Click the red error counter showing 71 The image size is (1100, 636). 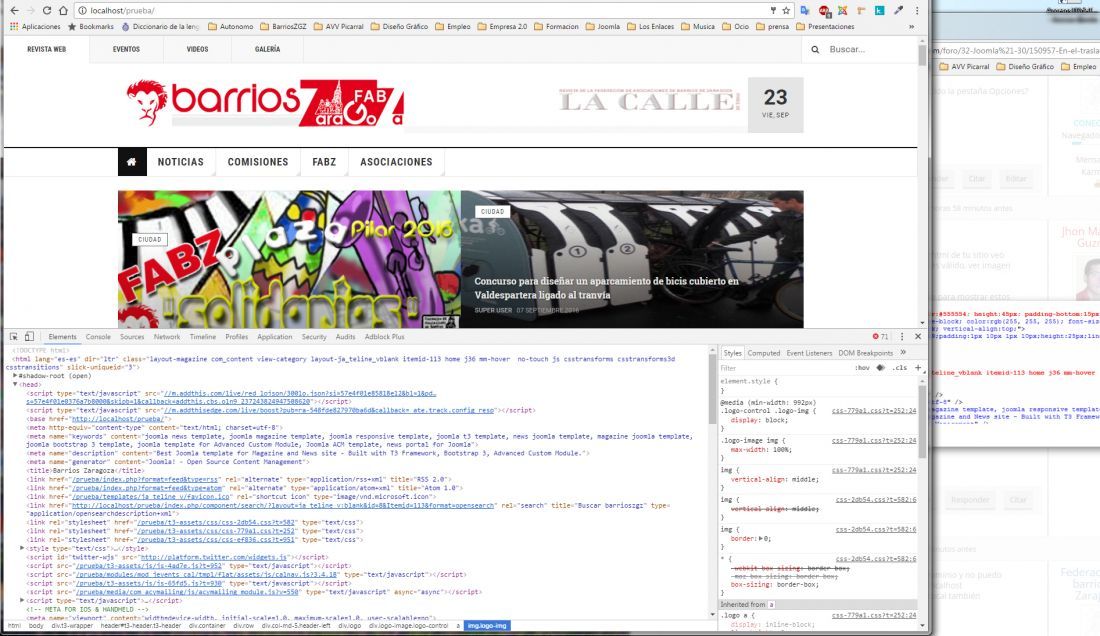(x=880, y=337)
